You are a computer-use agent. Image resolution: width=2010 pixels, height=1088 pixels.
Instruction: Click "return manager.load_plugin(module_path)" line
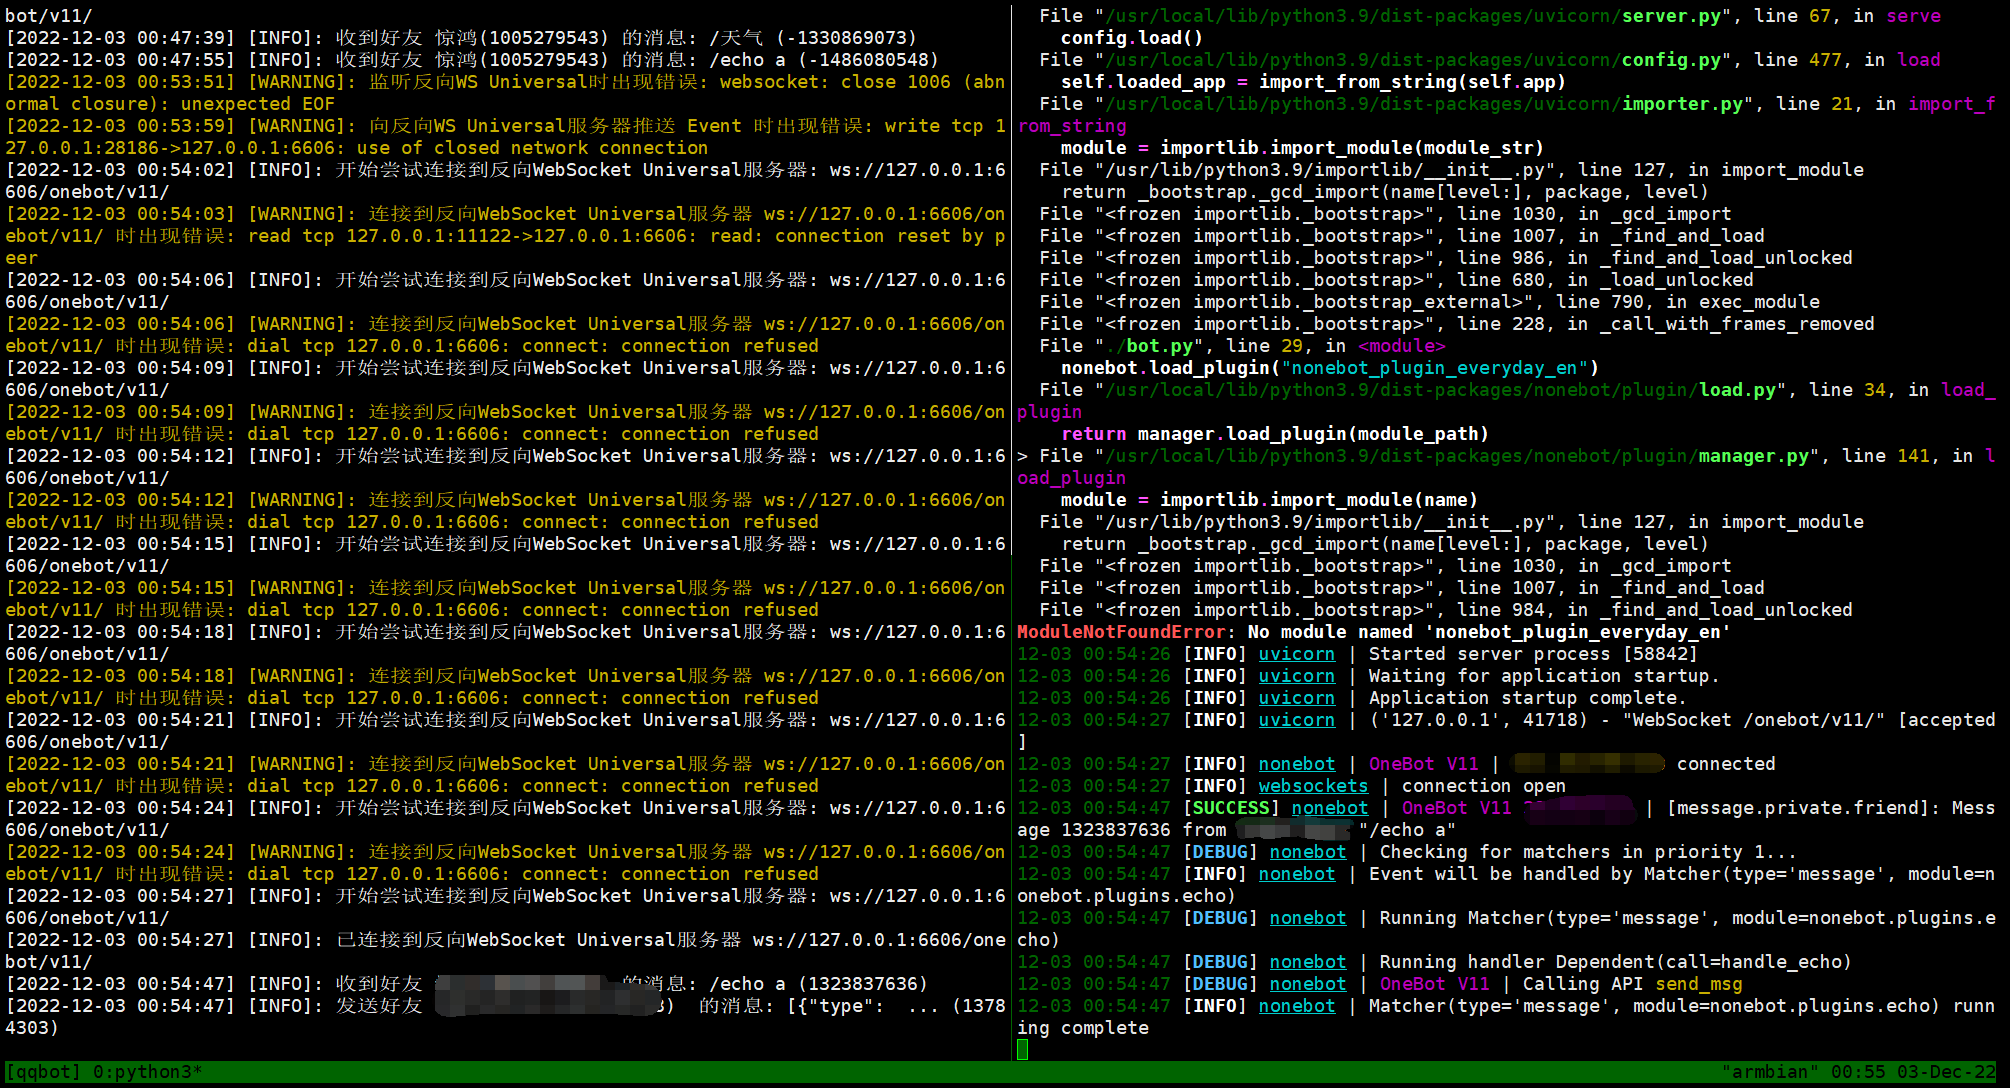1275,434
